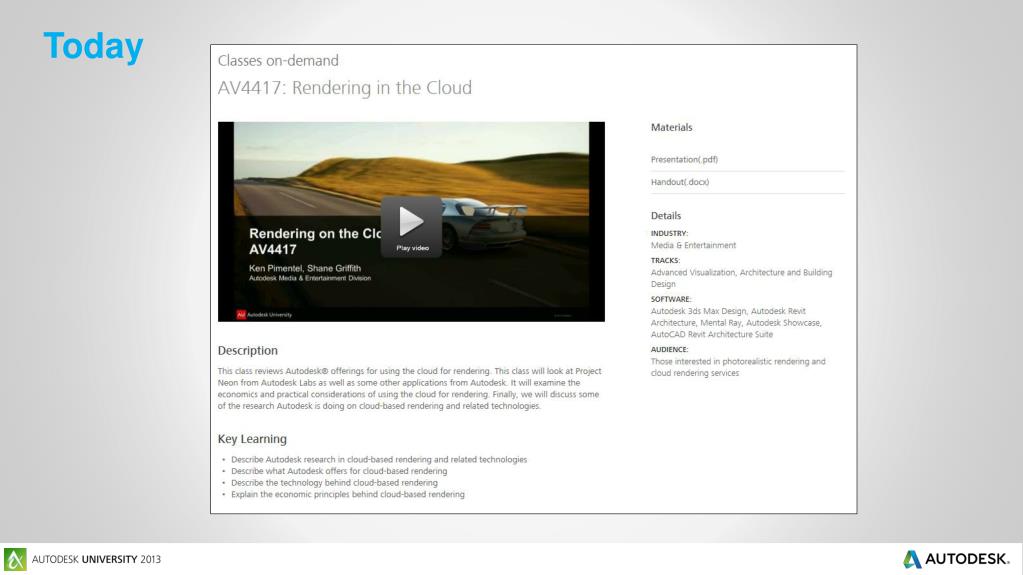
Task: Select the 'Media & Entertainment' industry value
Action: (693, 245)
